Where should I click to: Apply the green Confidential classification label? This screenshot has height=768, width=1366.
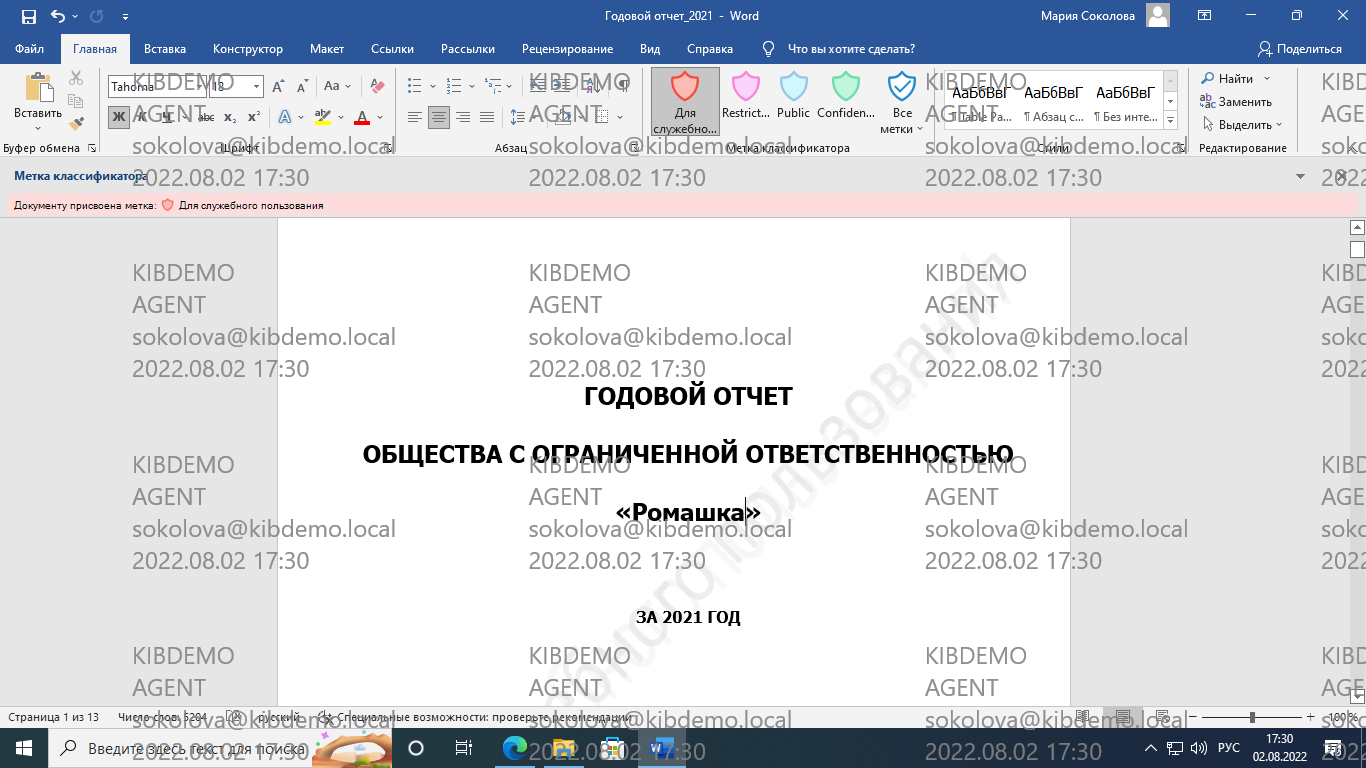846,96
